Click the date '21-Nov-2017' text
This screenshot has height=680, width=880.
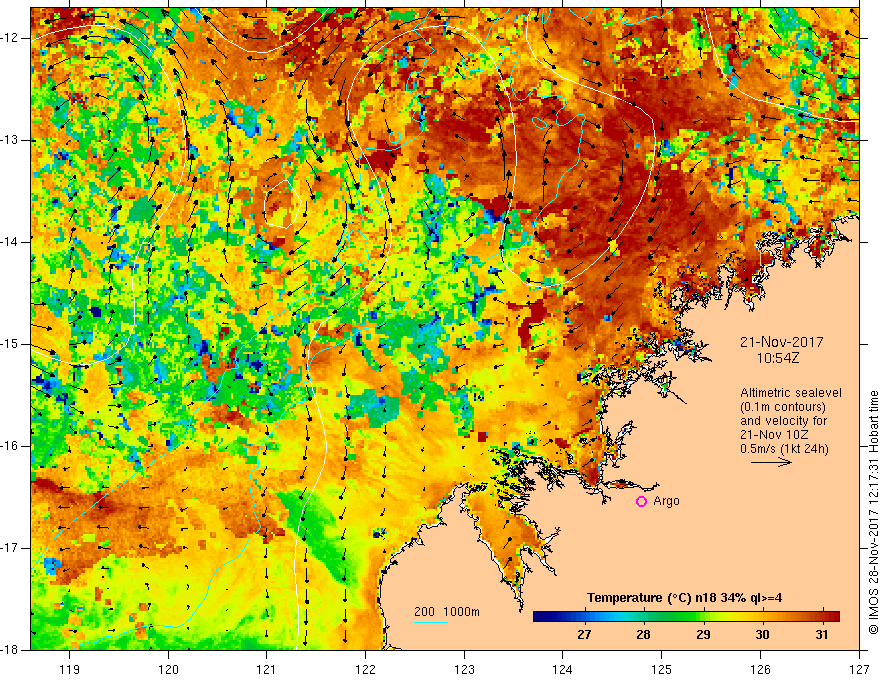click(x=781, y=342)
